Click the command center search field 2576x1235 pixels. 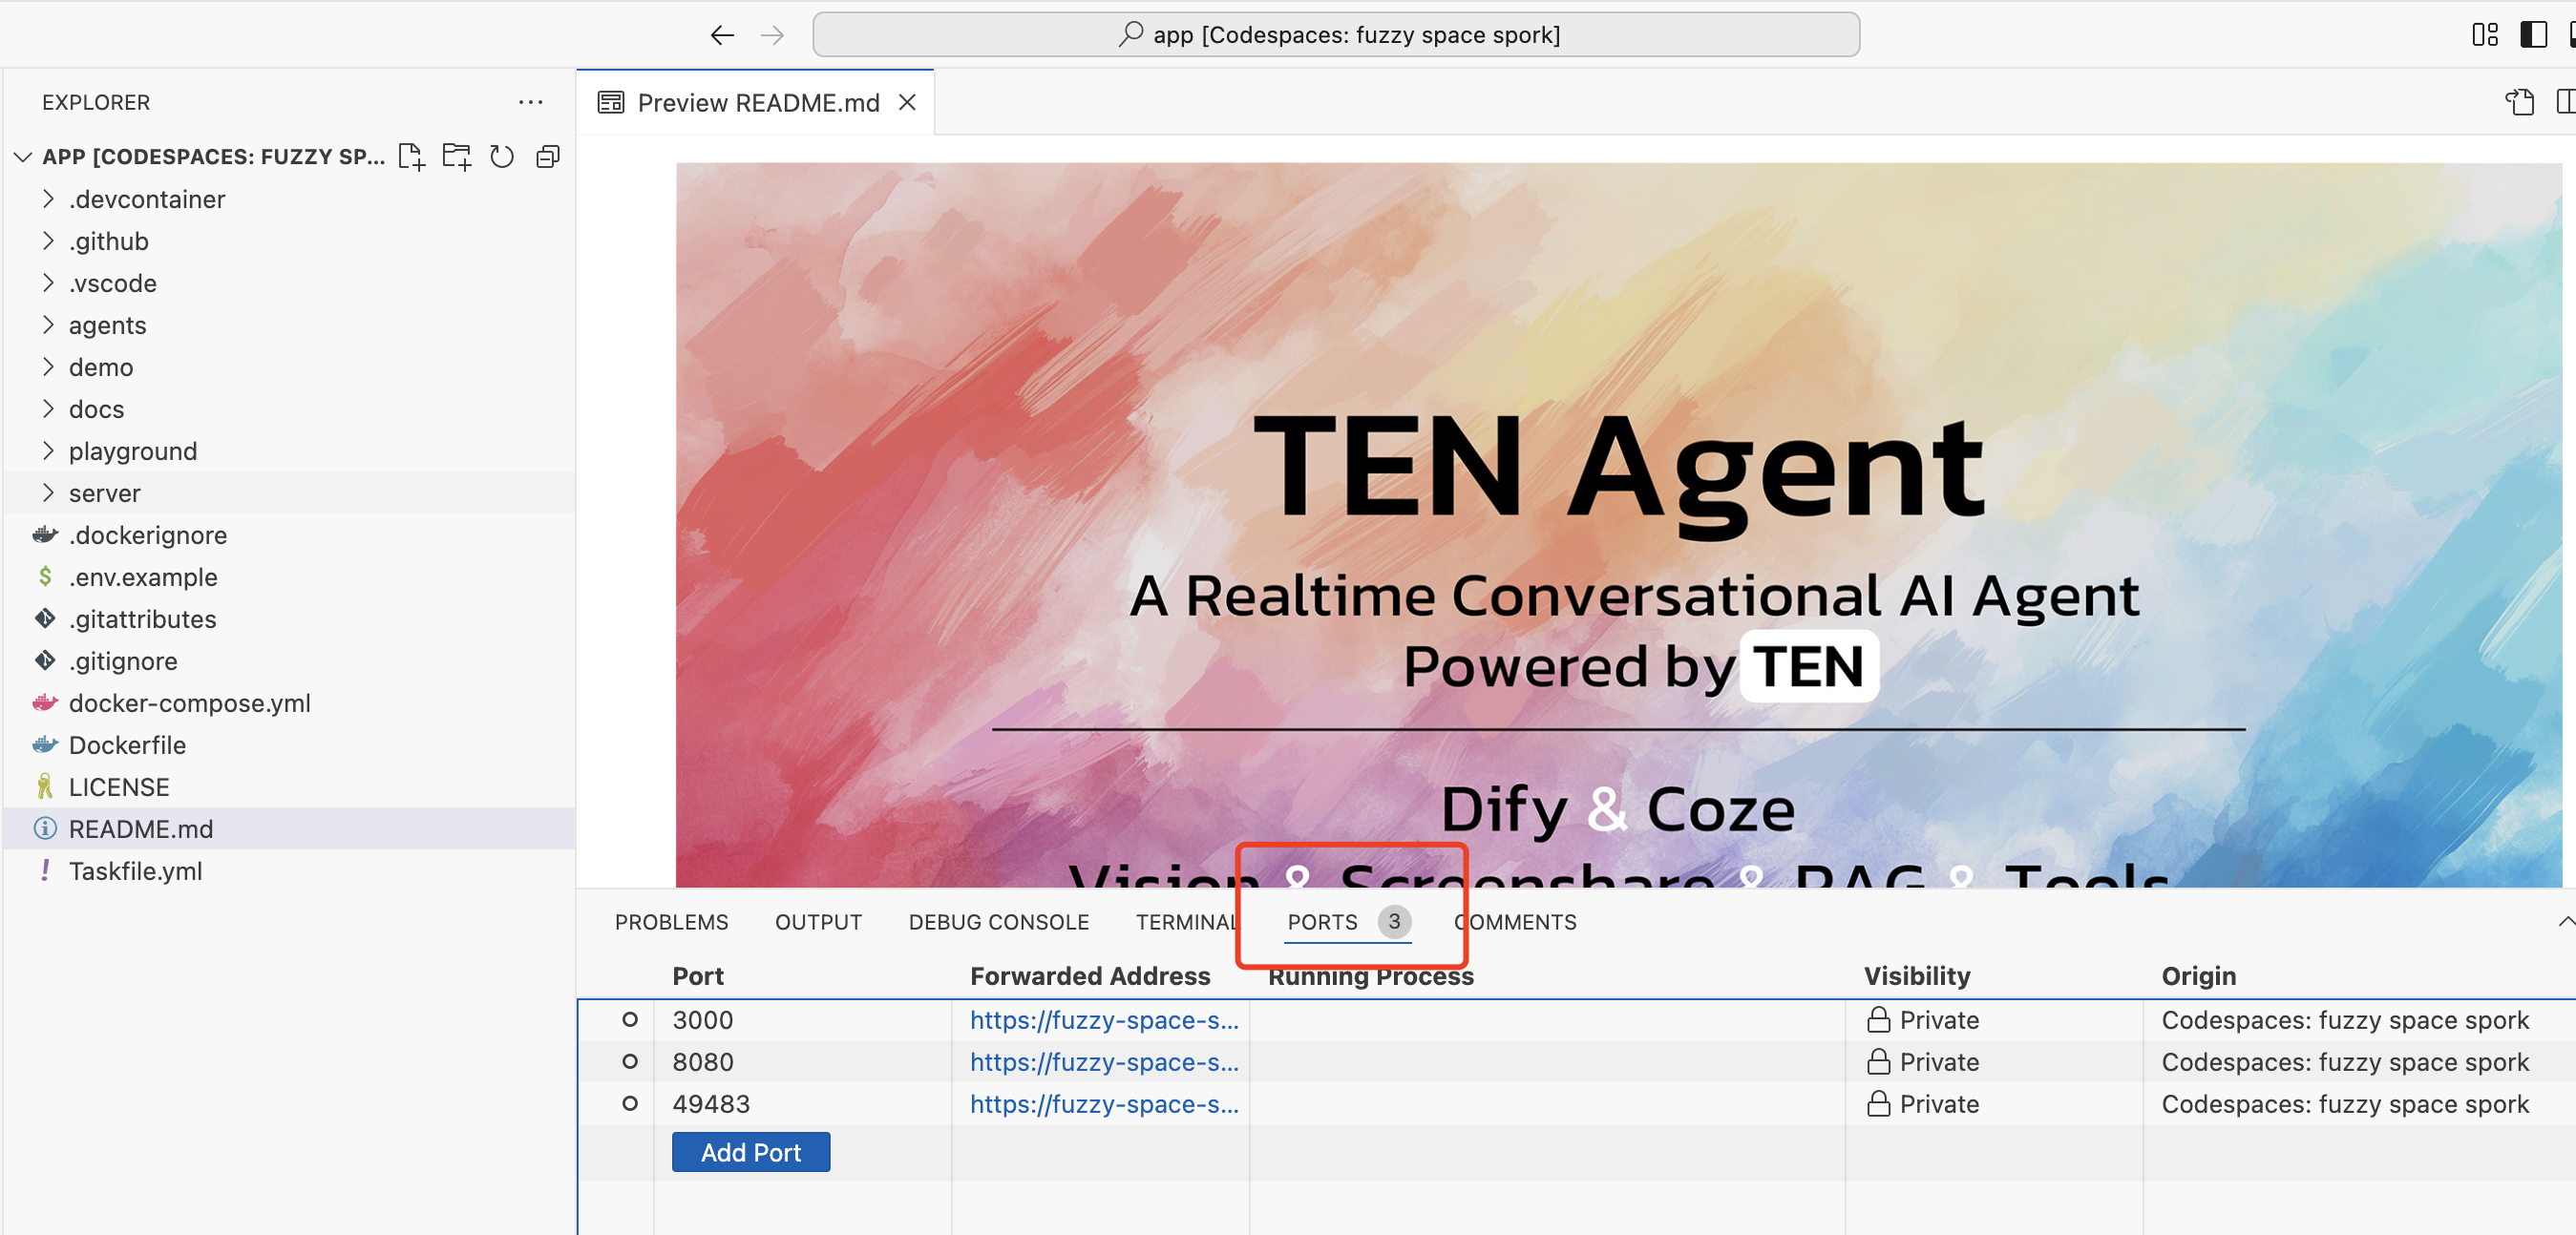pos(1336,35)
